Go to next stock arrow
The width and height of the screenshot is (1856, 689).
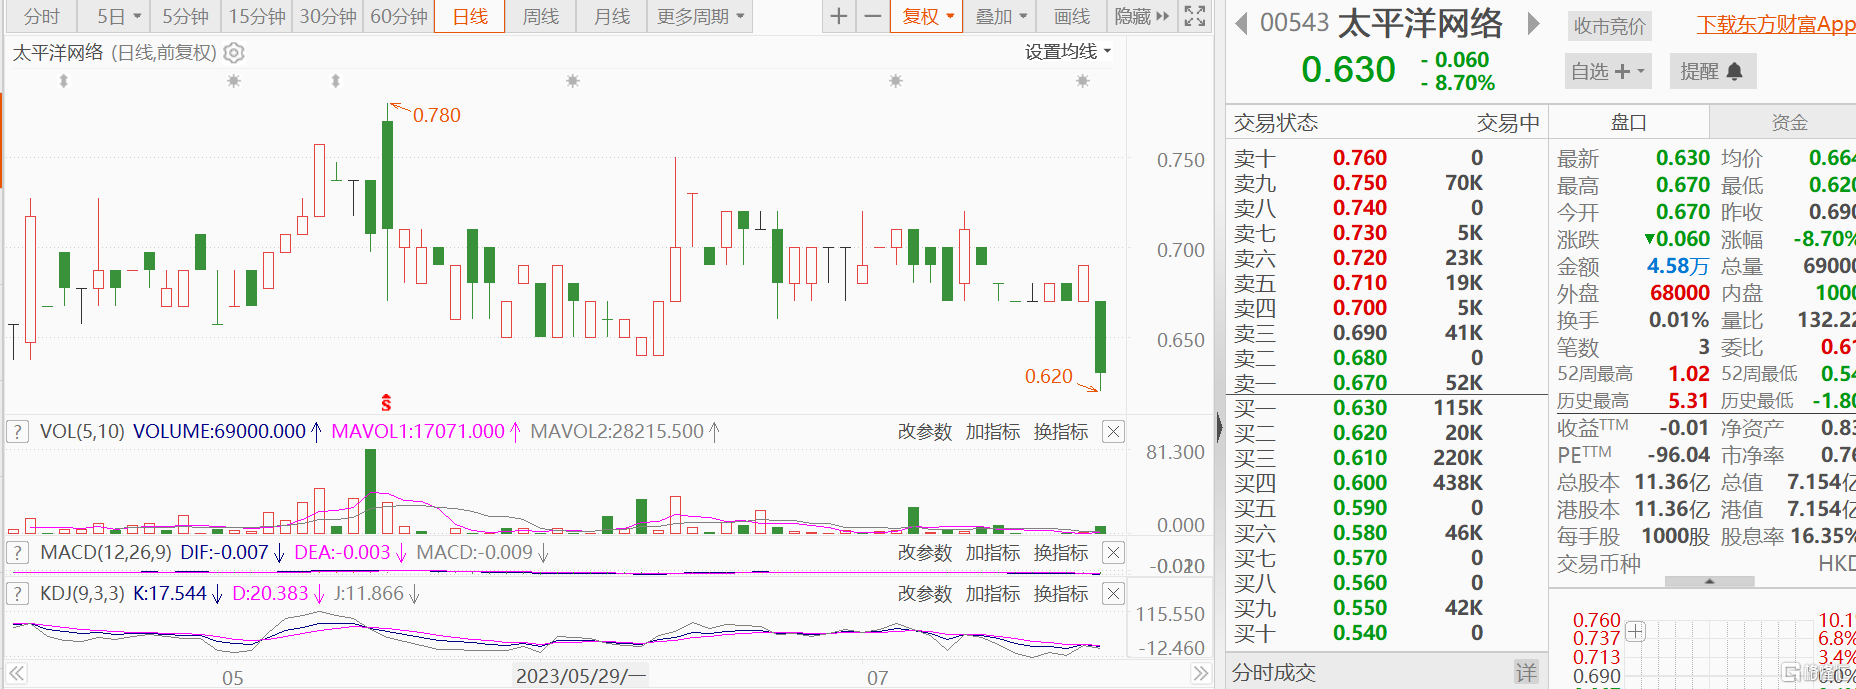(1533, 23)
